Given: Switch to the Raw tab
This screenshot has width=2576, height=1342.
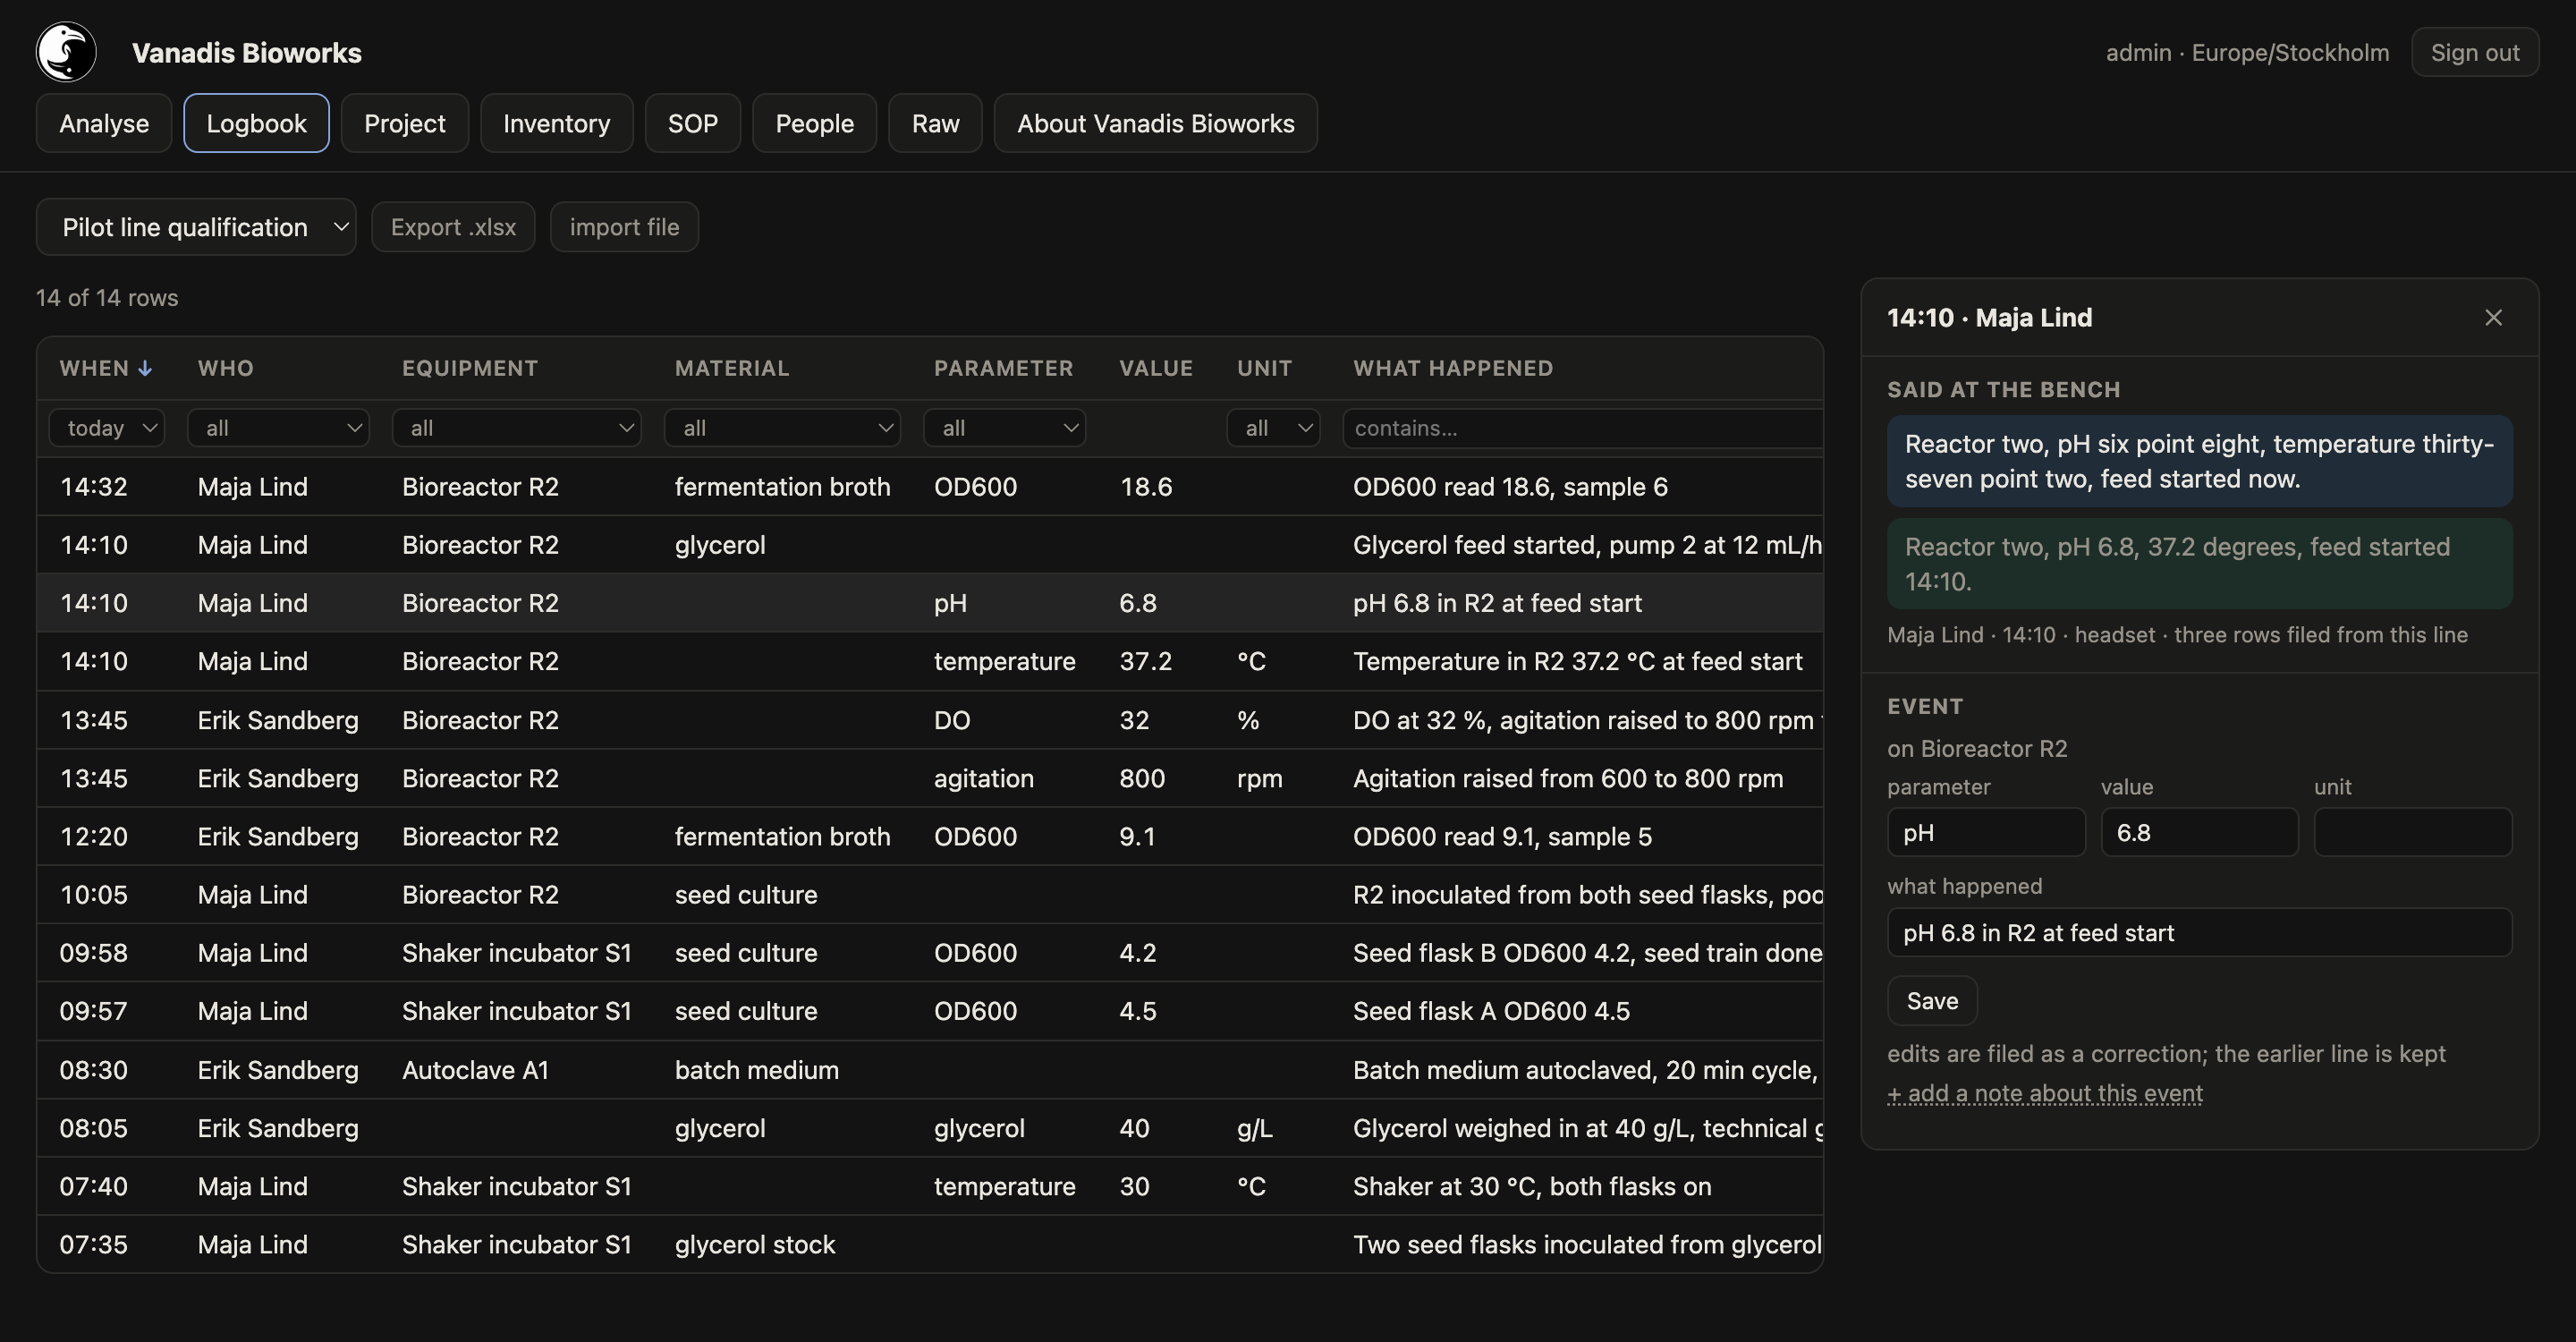Looking at the screenshot, I should (x=935, y=123).
